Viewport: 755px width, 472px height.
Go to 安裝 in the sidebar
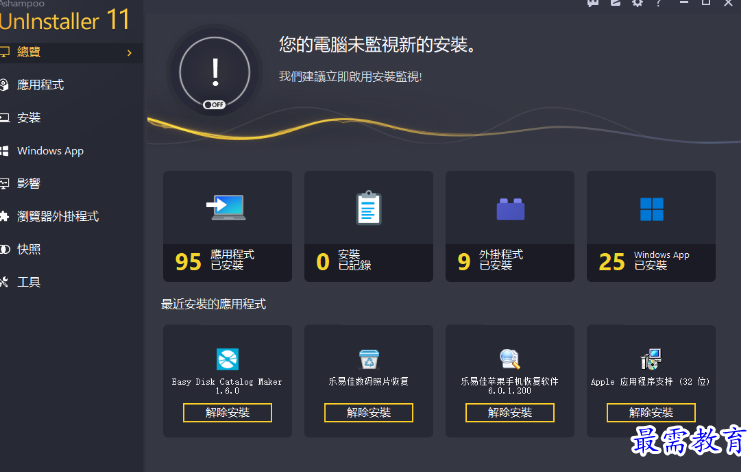pos(29,118)
